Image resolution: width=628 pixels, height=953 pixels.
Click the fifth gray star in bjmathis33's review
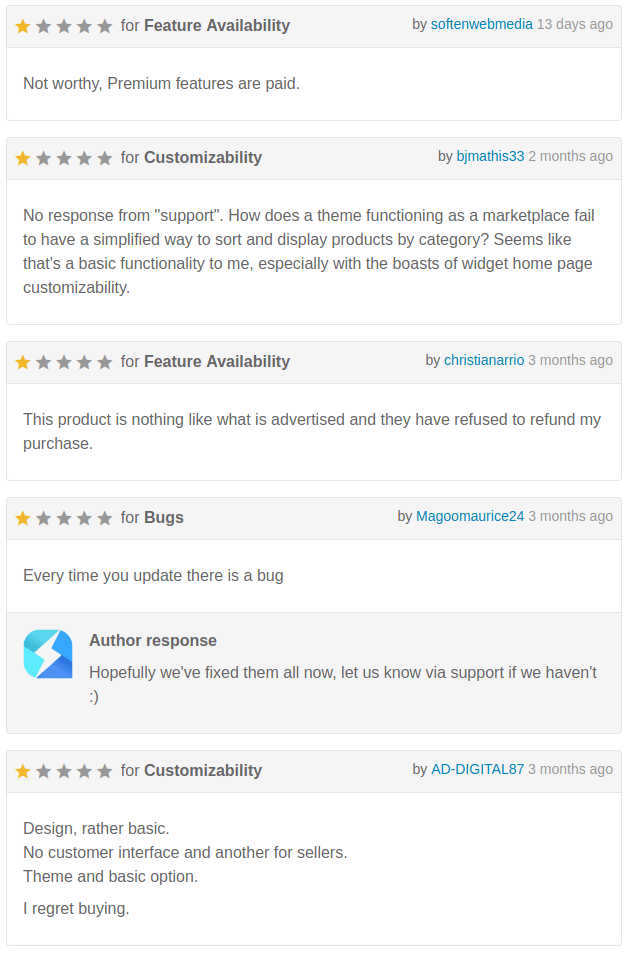pos(105,158)
